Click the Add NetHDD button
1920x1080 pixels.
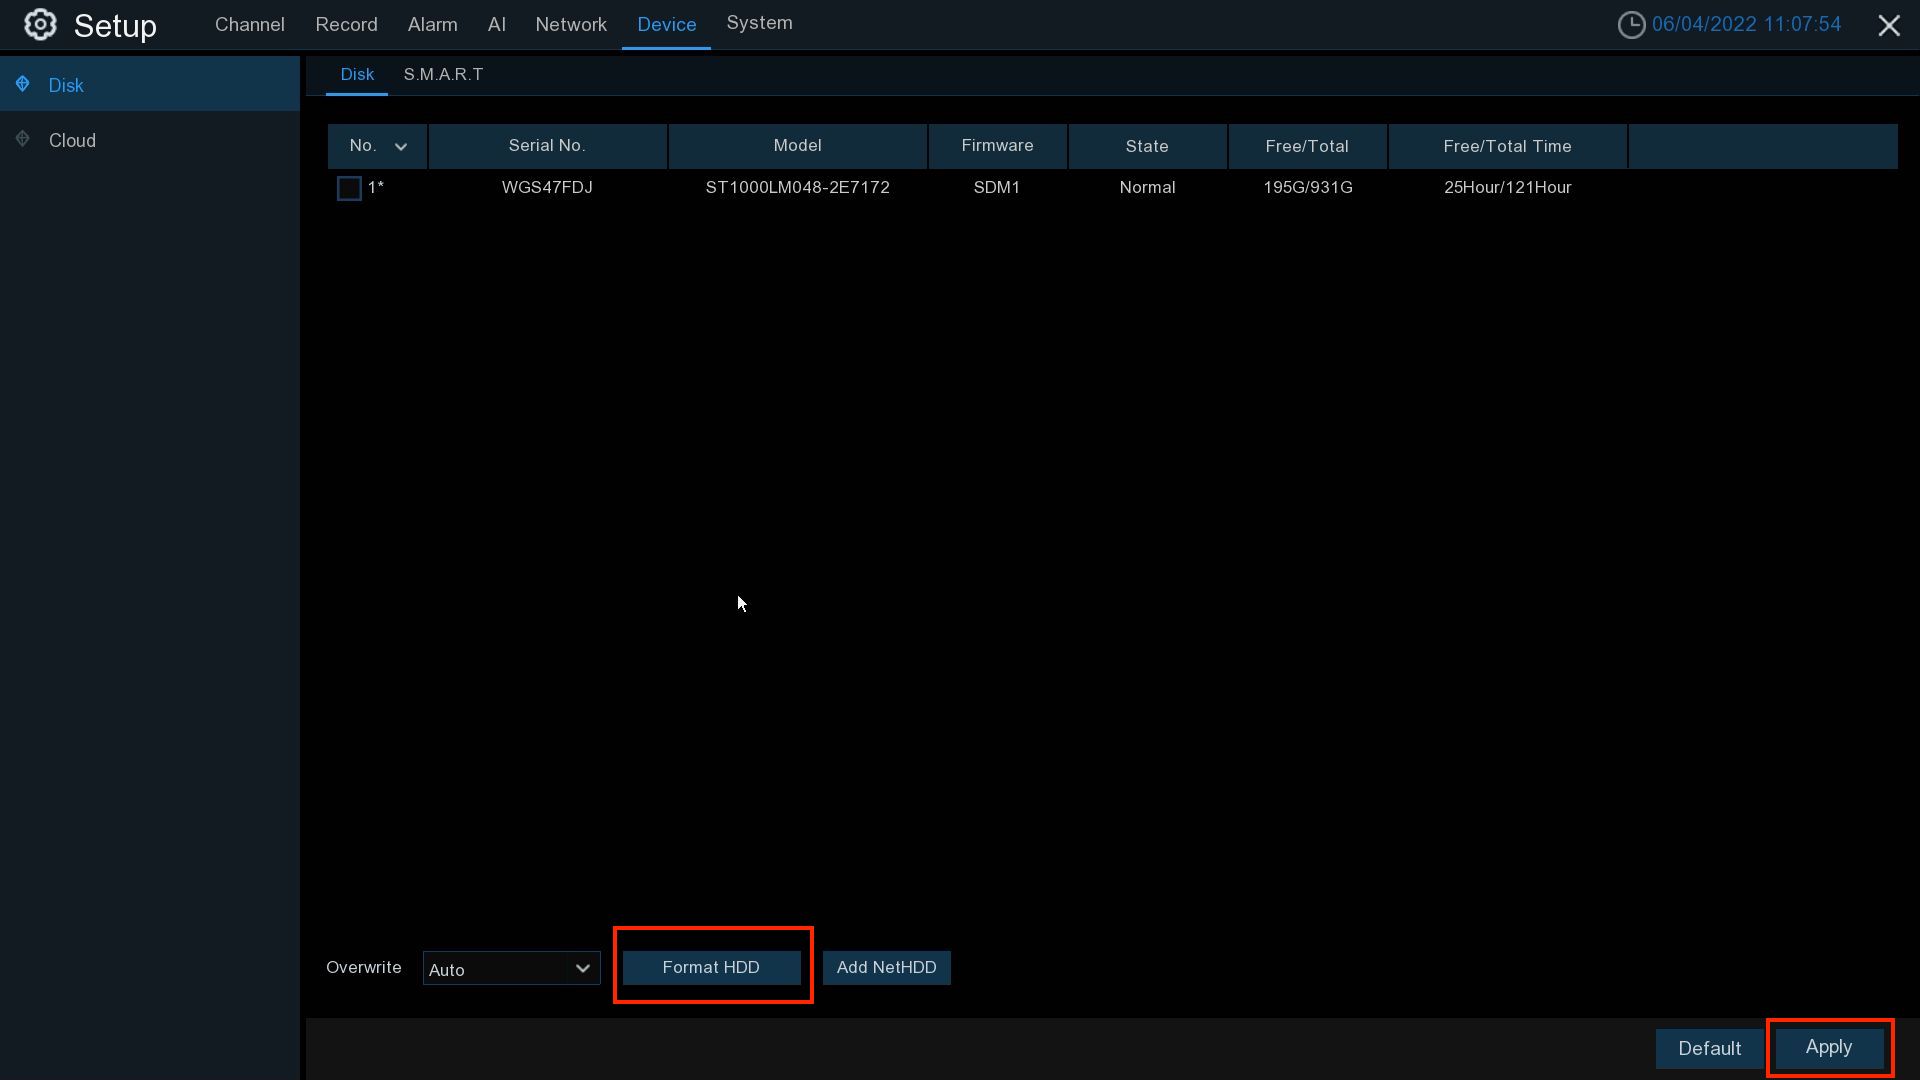coord(886,967)
